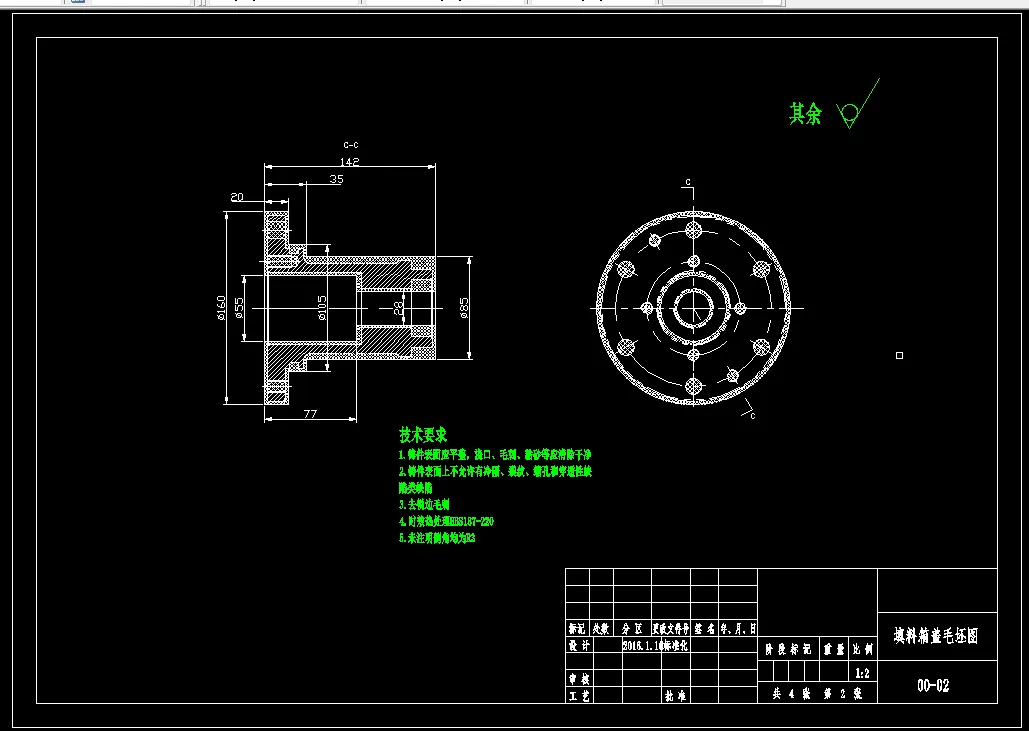
Task: Select the 分区 header cell
Action: pos(632,629)
